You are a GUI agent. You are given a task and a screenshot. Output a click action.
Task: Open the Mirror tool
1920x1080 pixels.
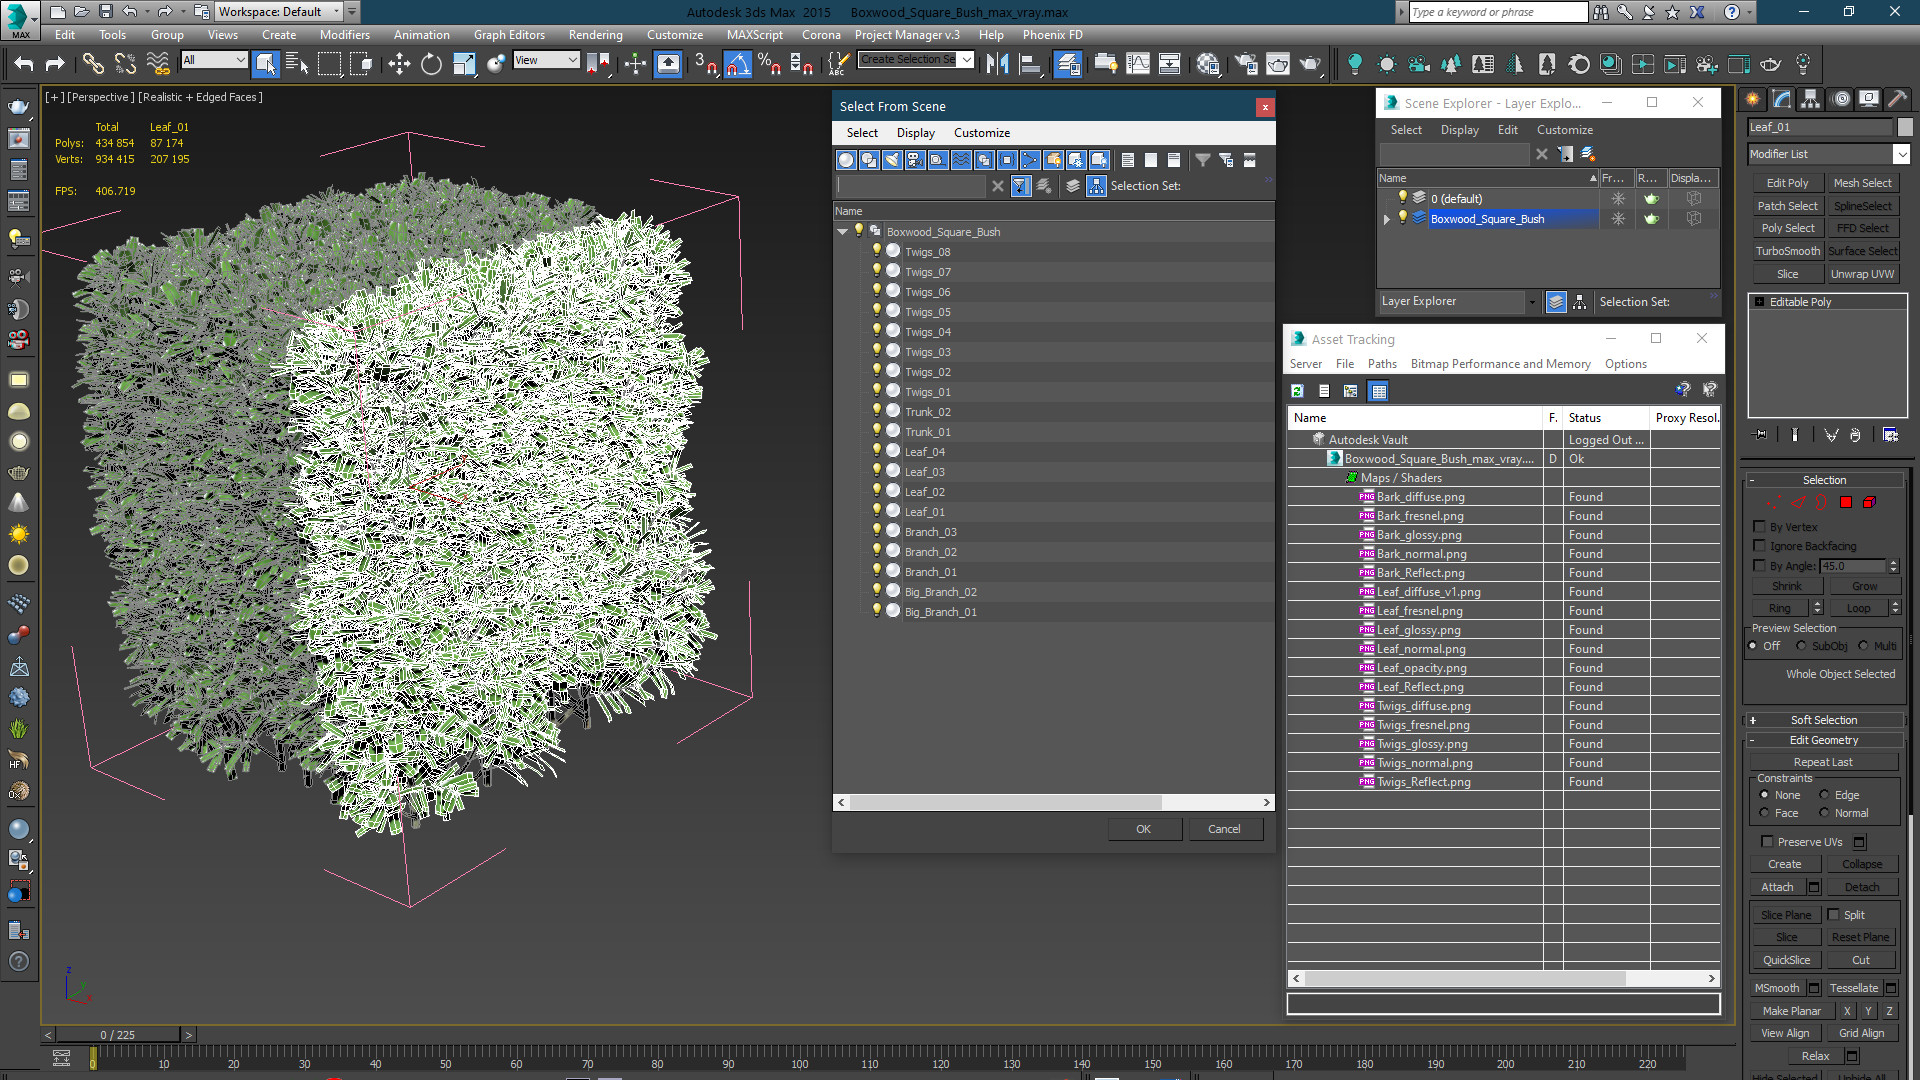pos(997,64)
